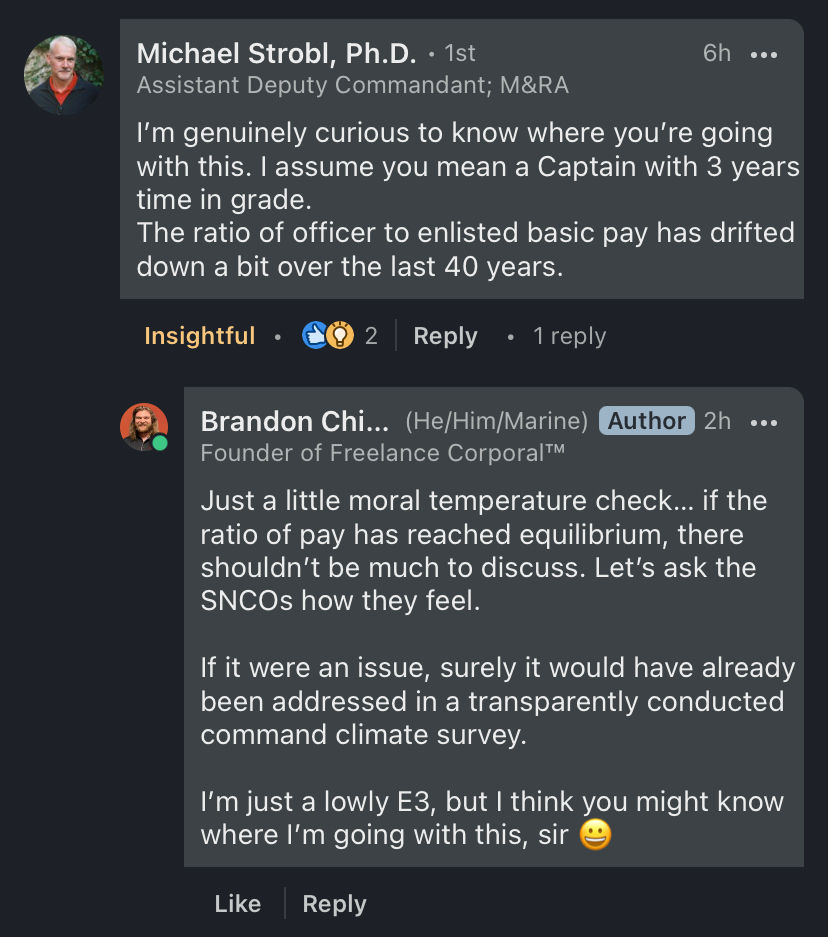Reply to Michael Strobl's comment
This screenshot has height=937, width=828.
click(x=445, y=336)
